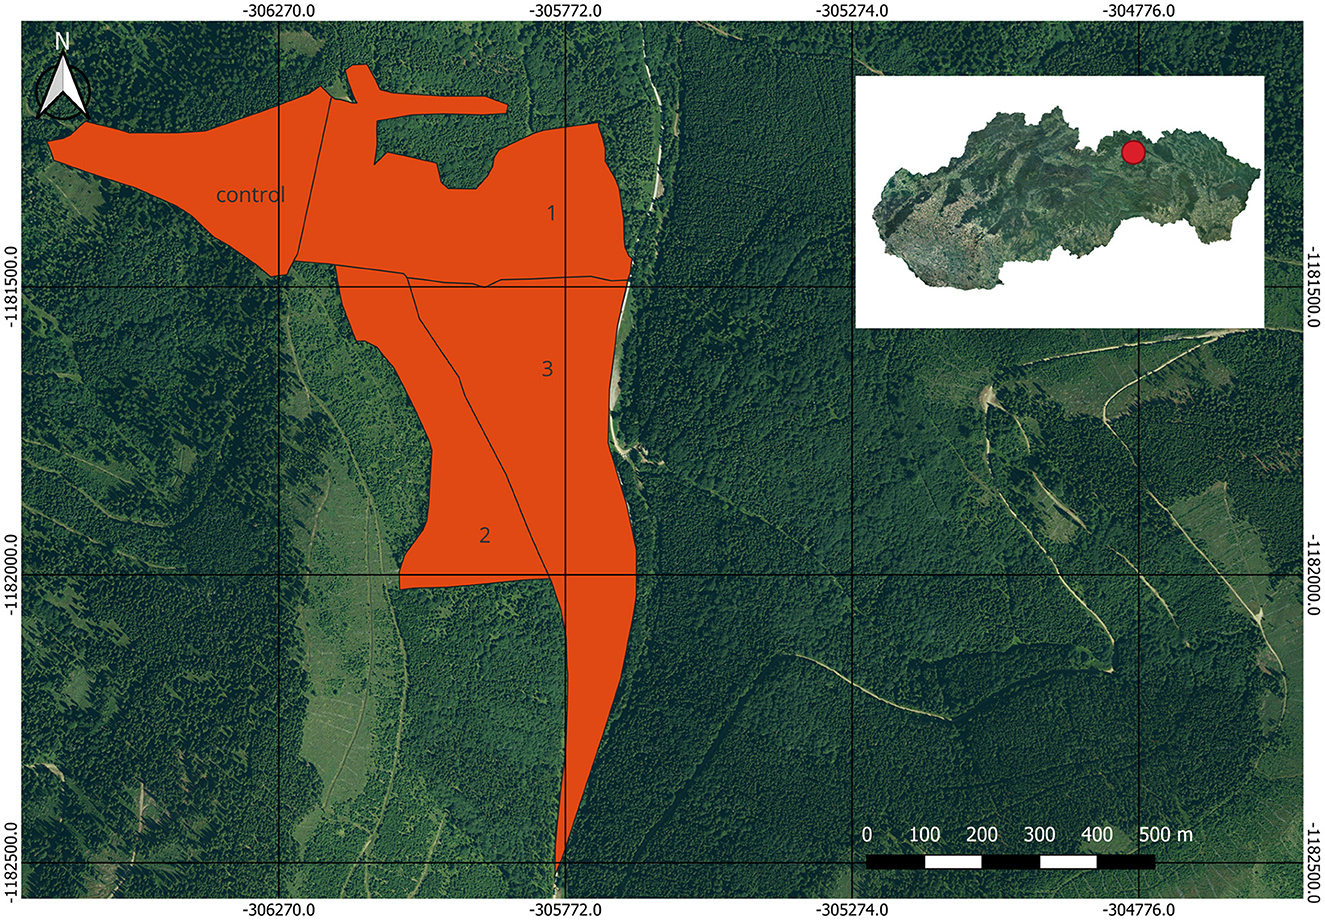Viewport: 1325px width, 920px height.
Task: Click the '400' scale bar label
Action: pos(1098,834)
